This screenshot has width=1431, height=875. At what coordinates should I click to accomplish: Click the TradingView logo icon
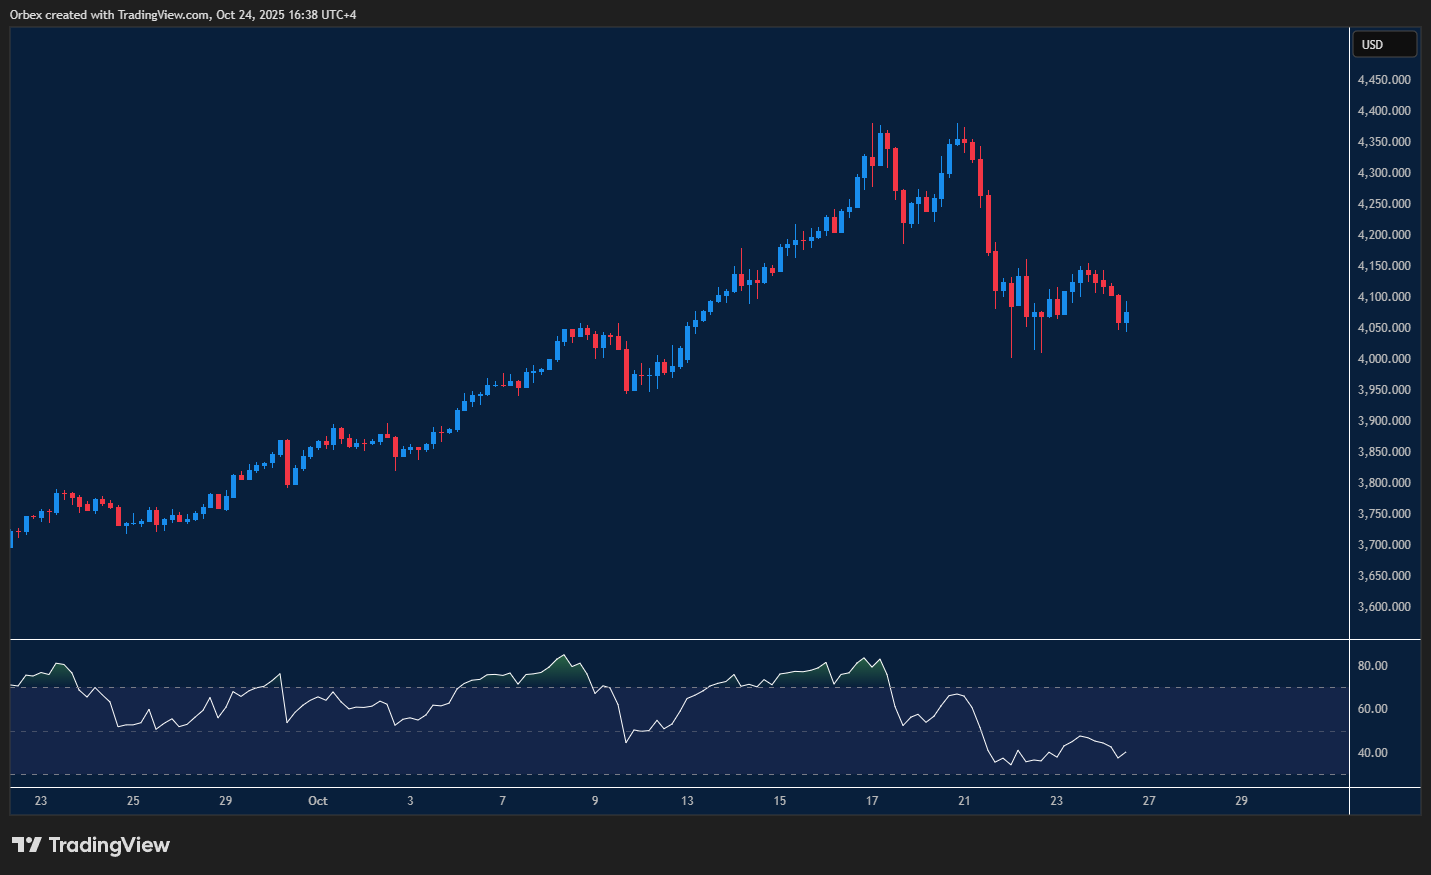pos(27,845)
